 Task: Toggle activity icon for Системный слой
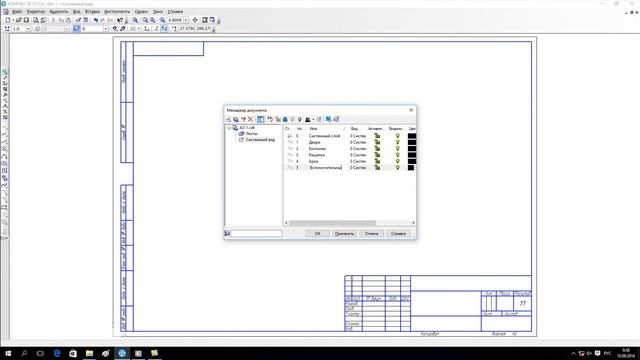pyautogui.click(x=377, y=136)
